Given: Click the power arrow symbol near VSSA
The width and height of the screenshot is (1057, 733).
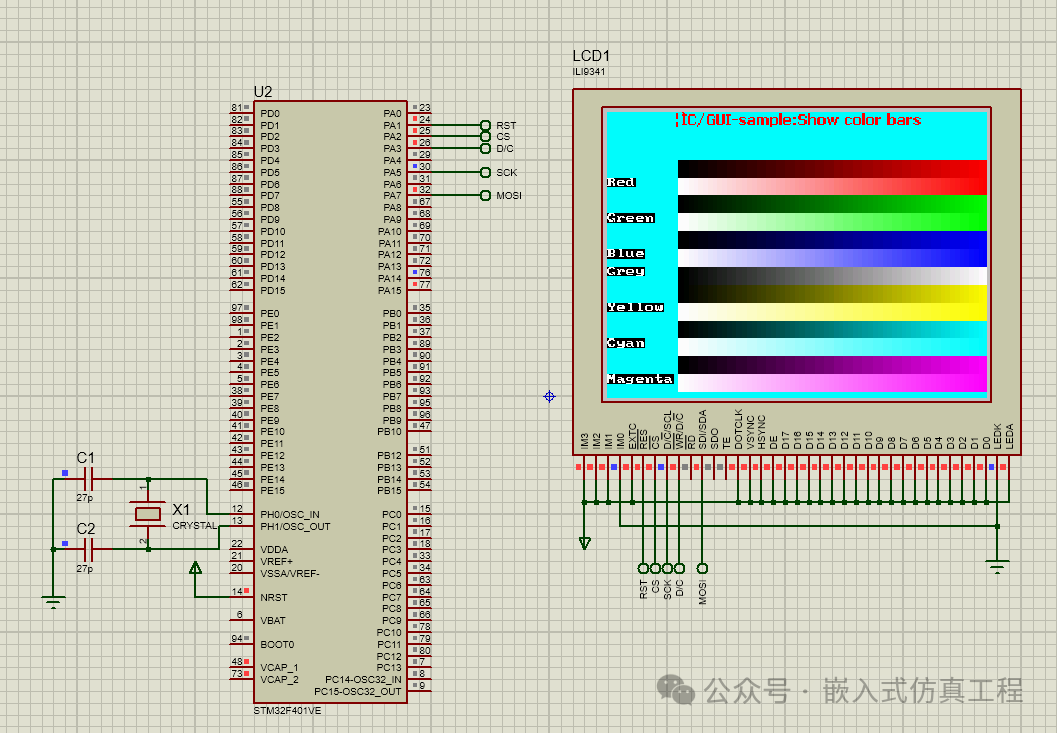Looking at the screenshot, I should (x=196, y=566).
